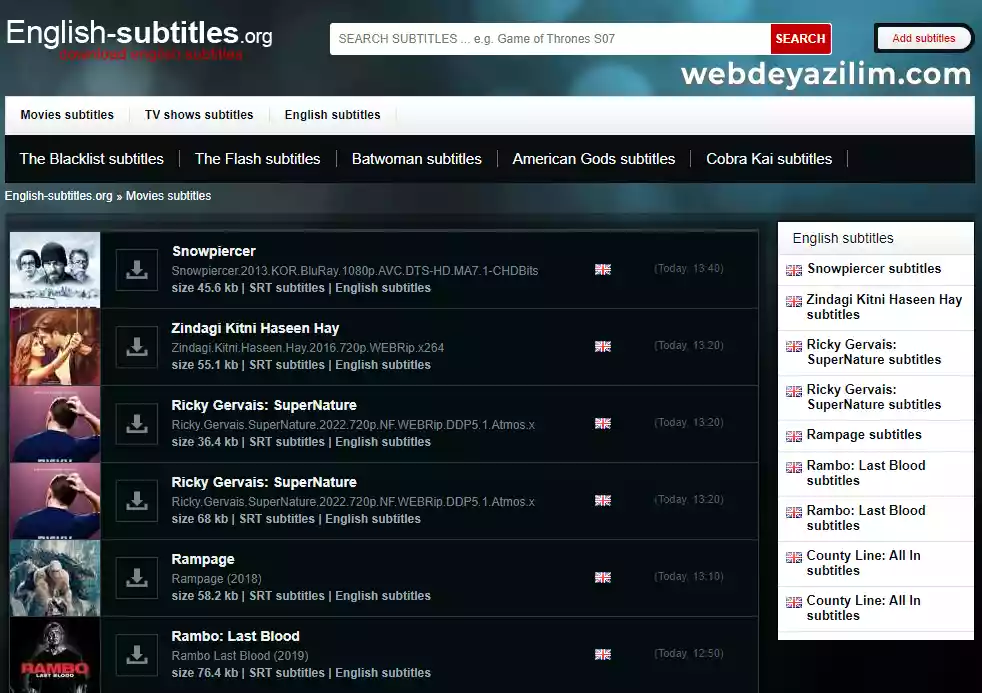Image resolution: width=982 pixels, height=693 pixels.
Task: Click Zindagi.Kitni.Haseen.Hay.2016.720p.WEBRip.x264 text
Action: [308, 347]
